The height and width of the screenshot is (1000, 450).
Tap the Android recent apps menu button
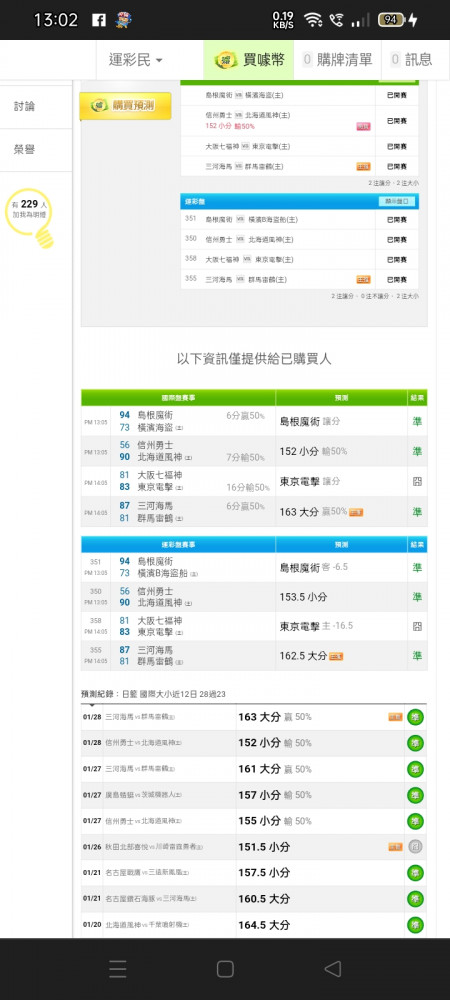pyautogui.click(x=117, y=969)
